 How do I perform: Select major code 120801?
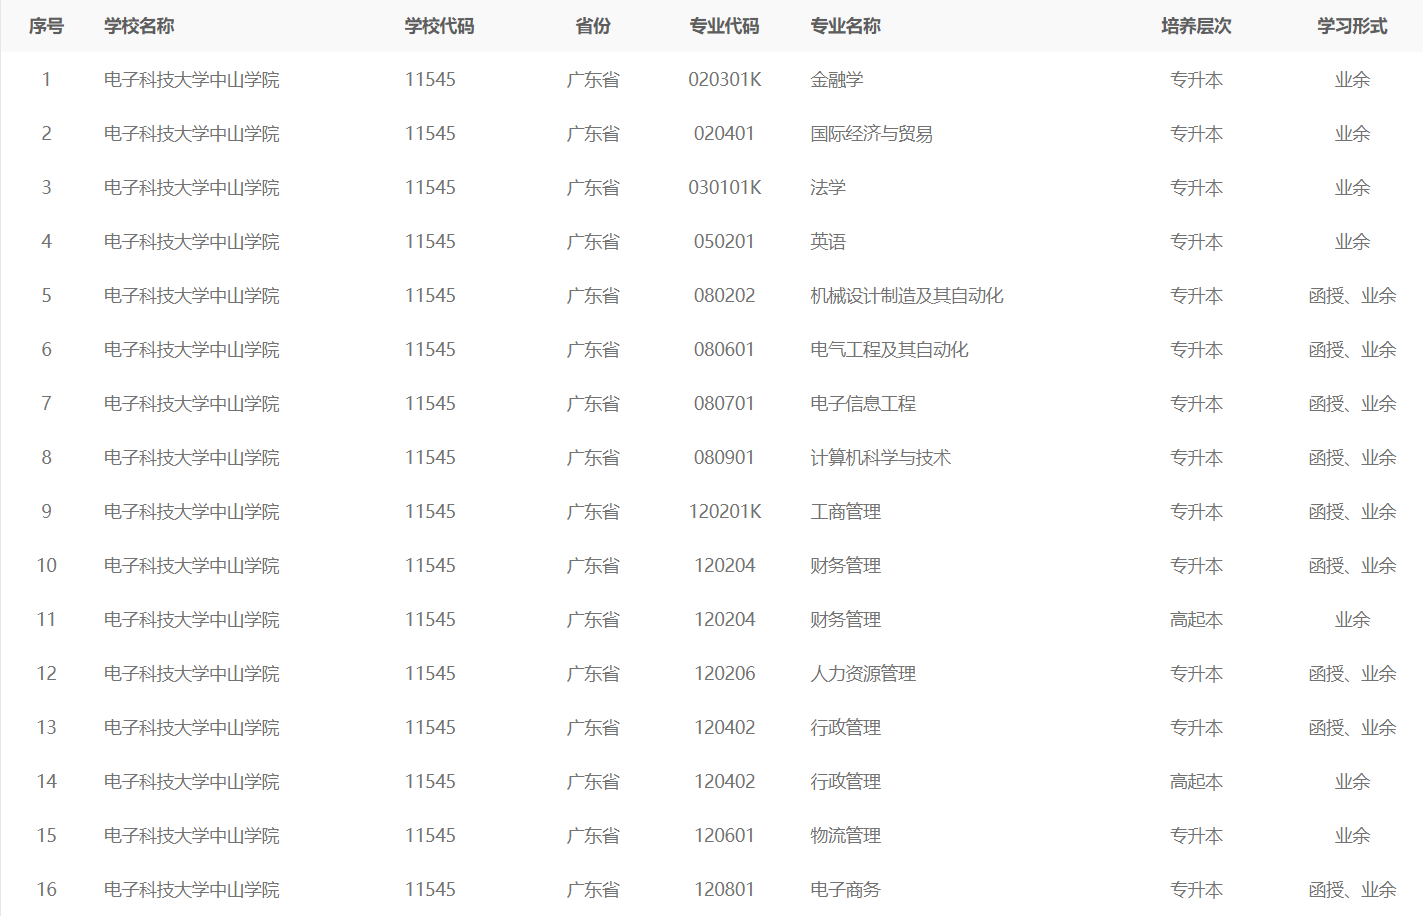[x=725, y=890]
